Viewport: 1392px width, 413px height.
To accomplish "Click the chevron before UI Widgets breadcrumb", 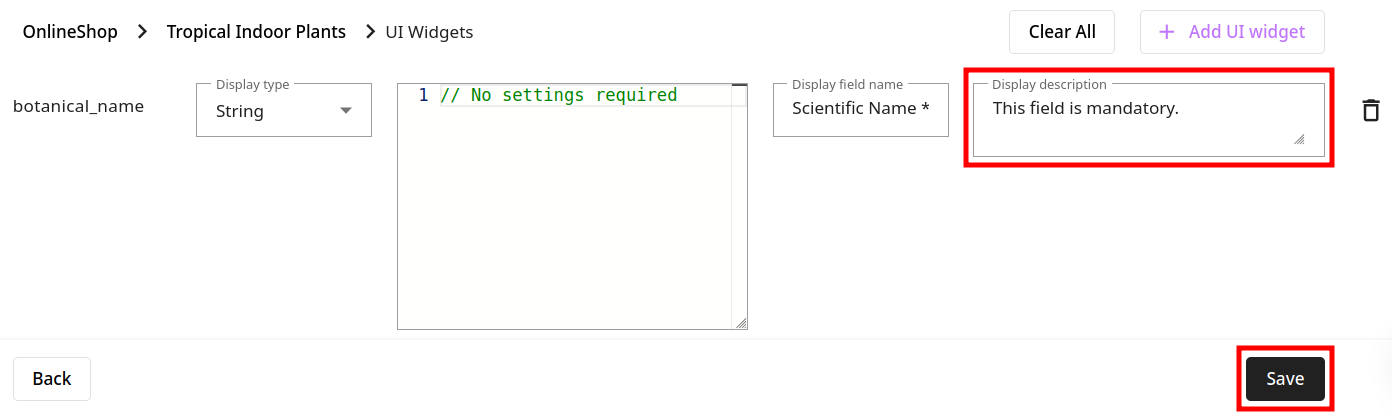I will click(x=370, y=32).
